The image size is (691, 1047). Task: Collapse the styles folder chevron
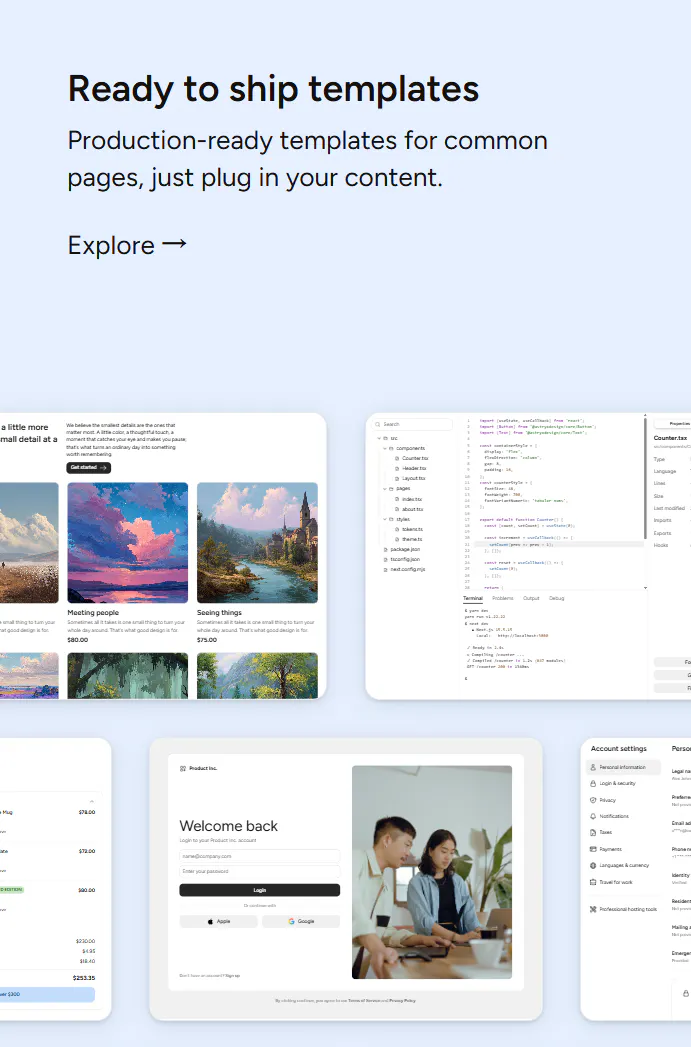pos(385,519)
